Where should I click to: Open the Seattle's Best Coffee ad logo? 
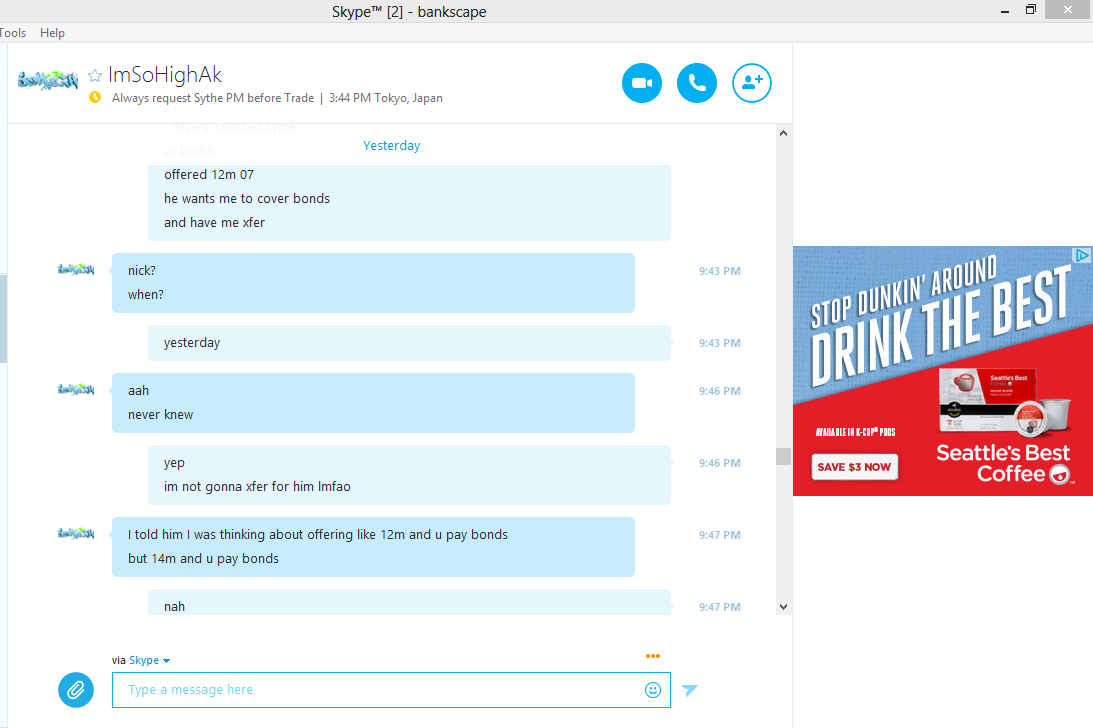point(1004,463)
